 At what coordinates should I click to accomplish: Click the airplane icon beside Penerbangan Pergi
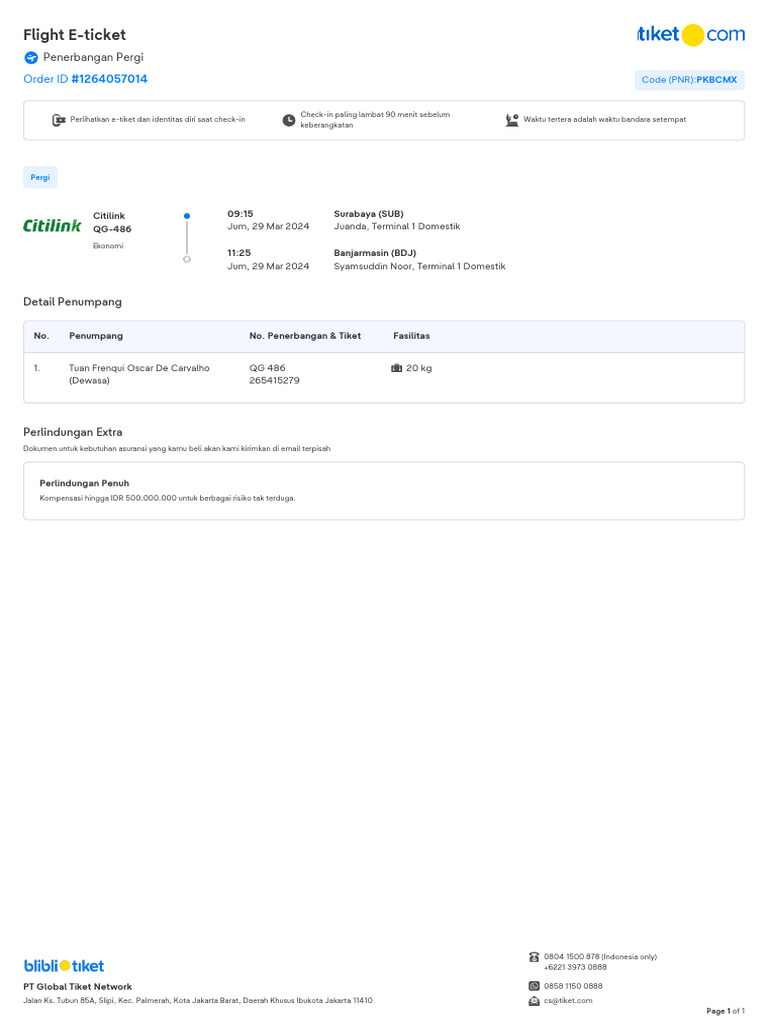coord(31,57)
